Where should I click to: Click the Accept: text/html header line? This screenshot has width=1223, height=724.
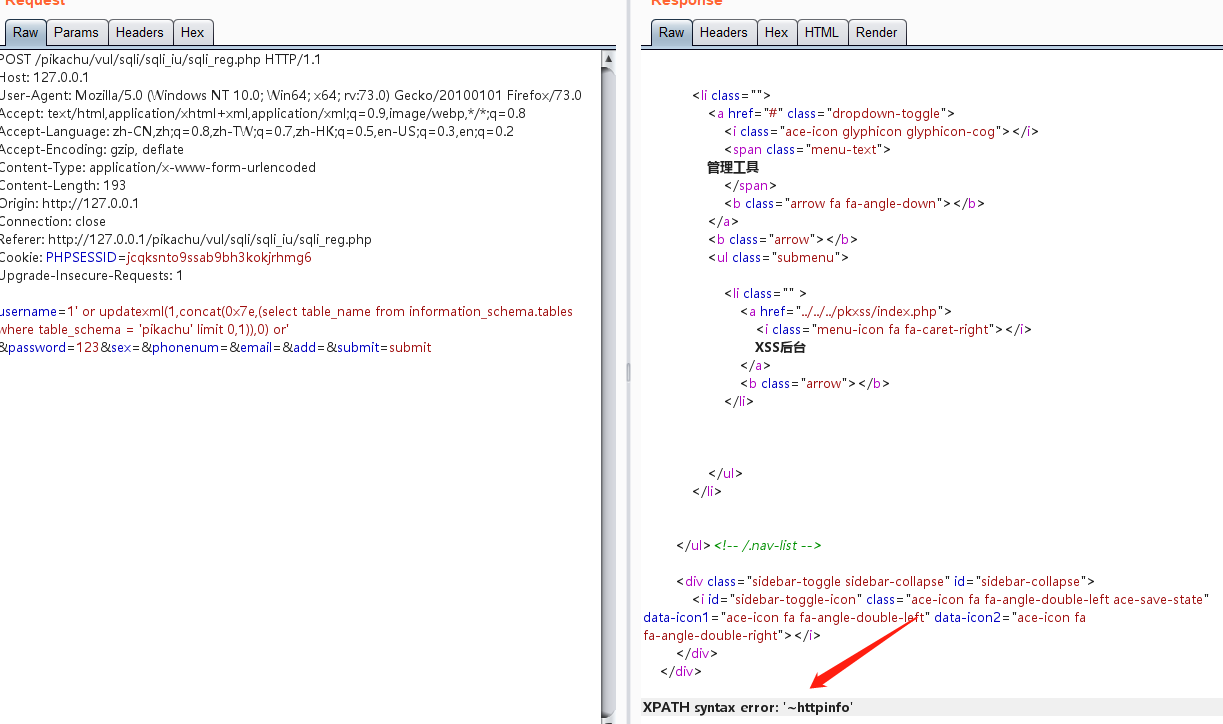point(262,113)
